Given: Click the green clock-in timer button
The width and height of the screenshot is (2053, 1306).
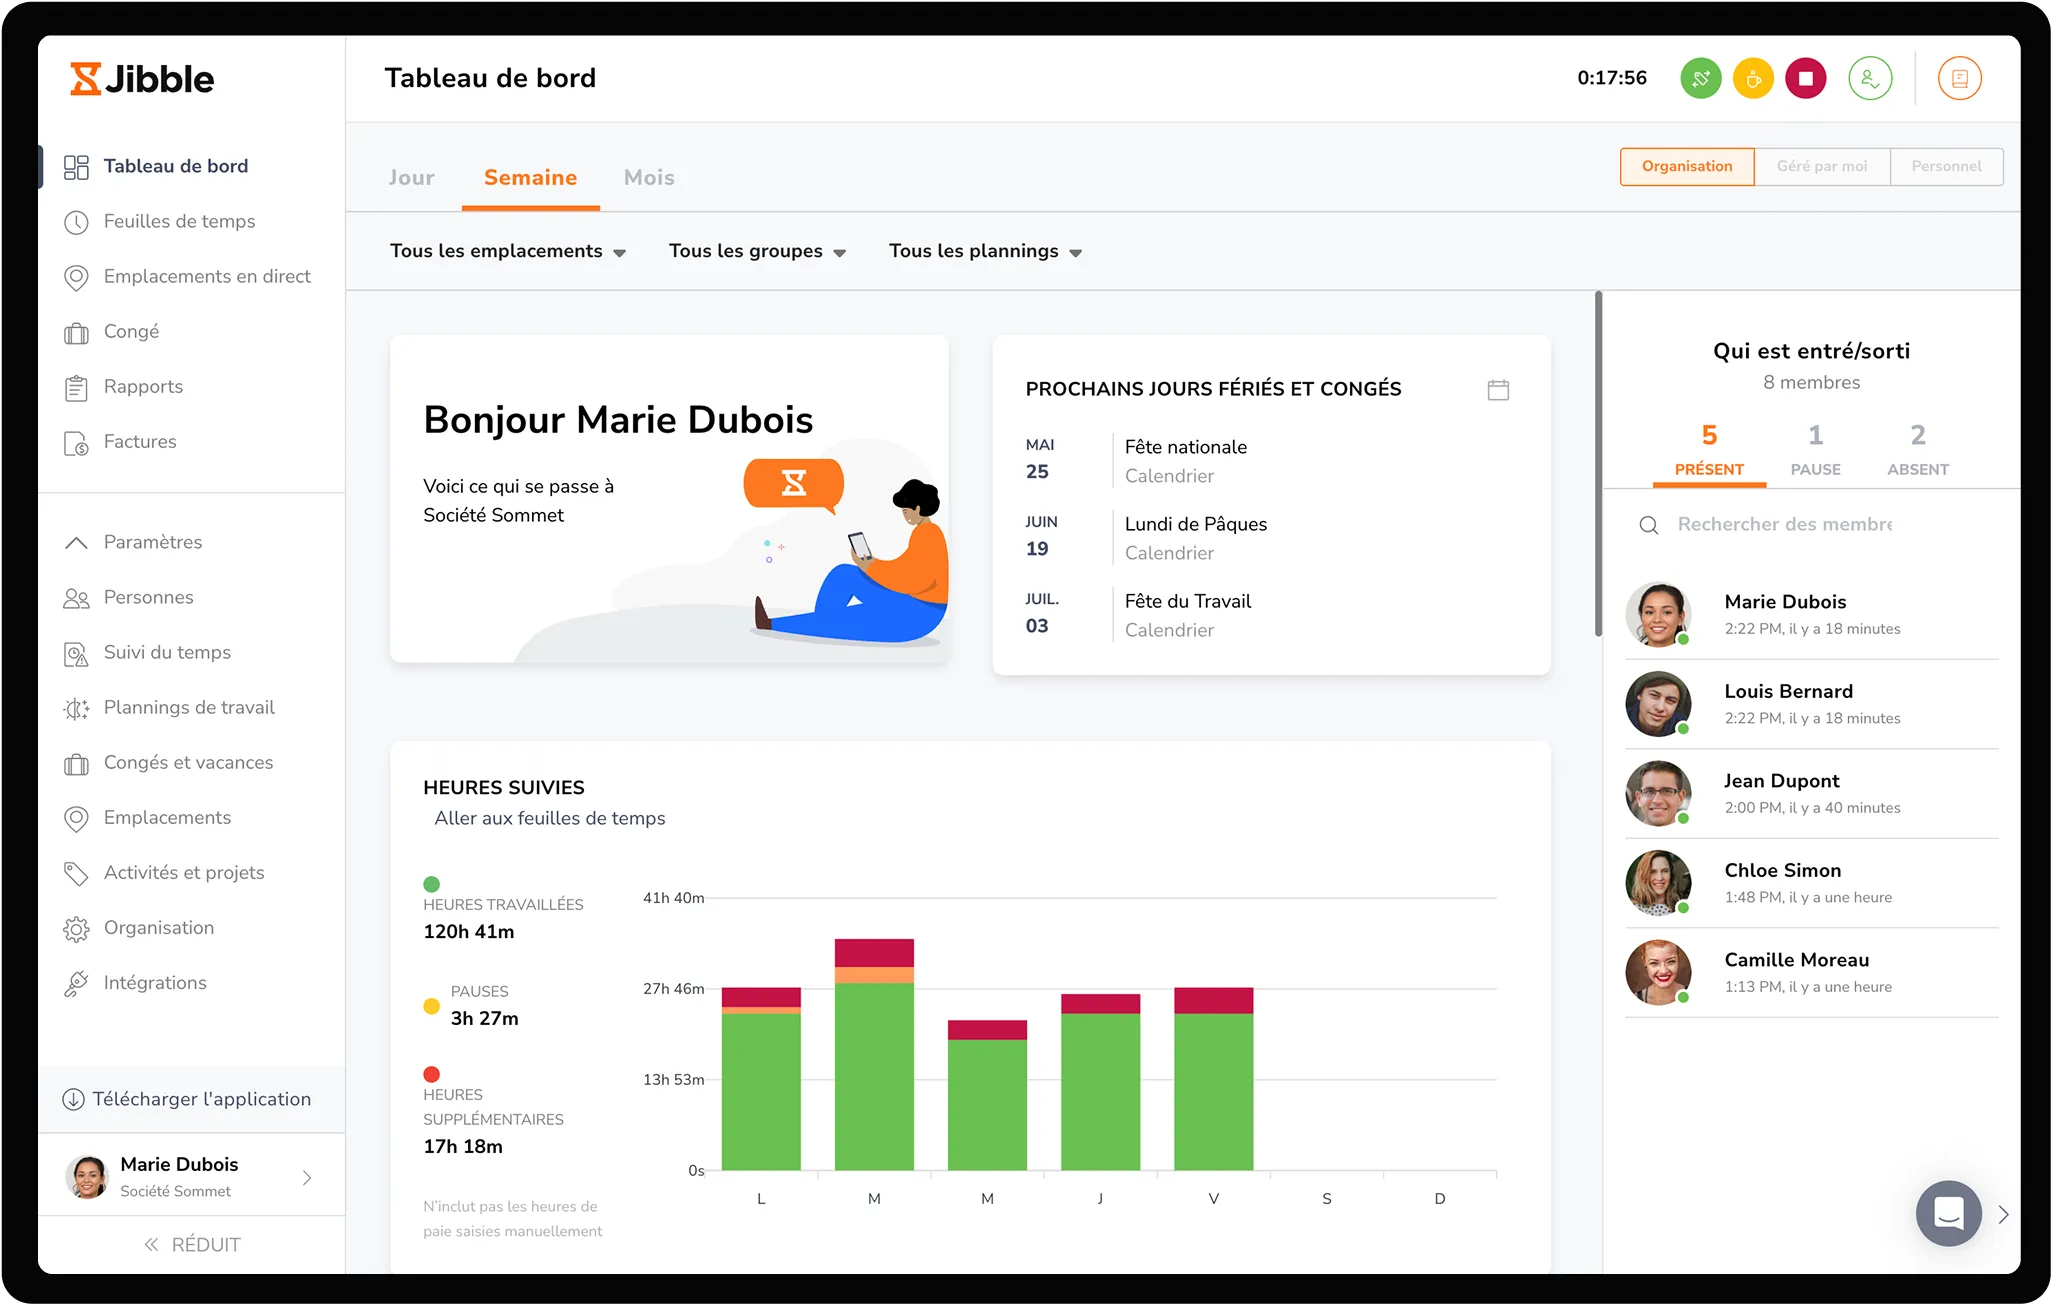Looking at the screenshot, I should coord(1700,78).
